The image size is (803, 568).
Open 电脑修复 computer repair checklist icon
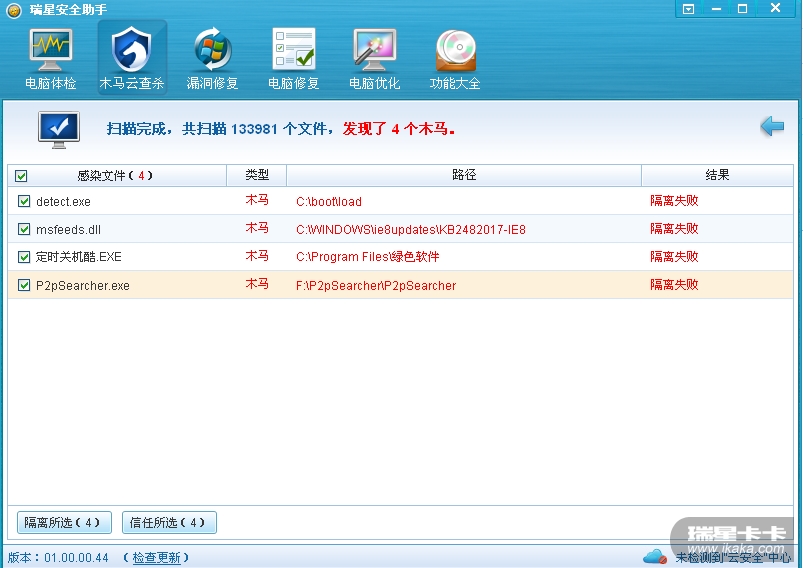(293, 58)
